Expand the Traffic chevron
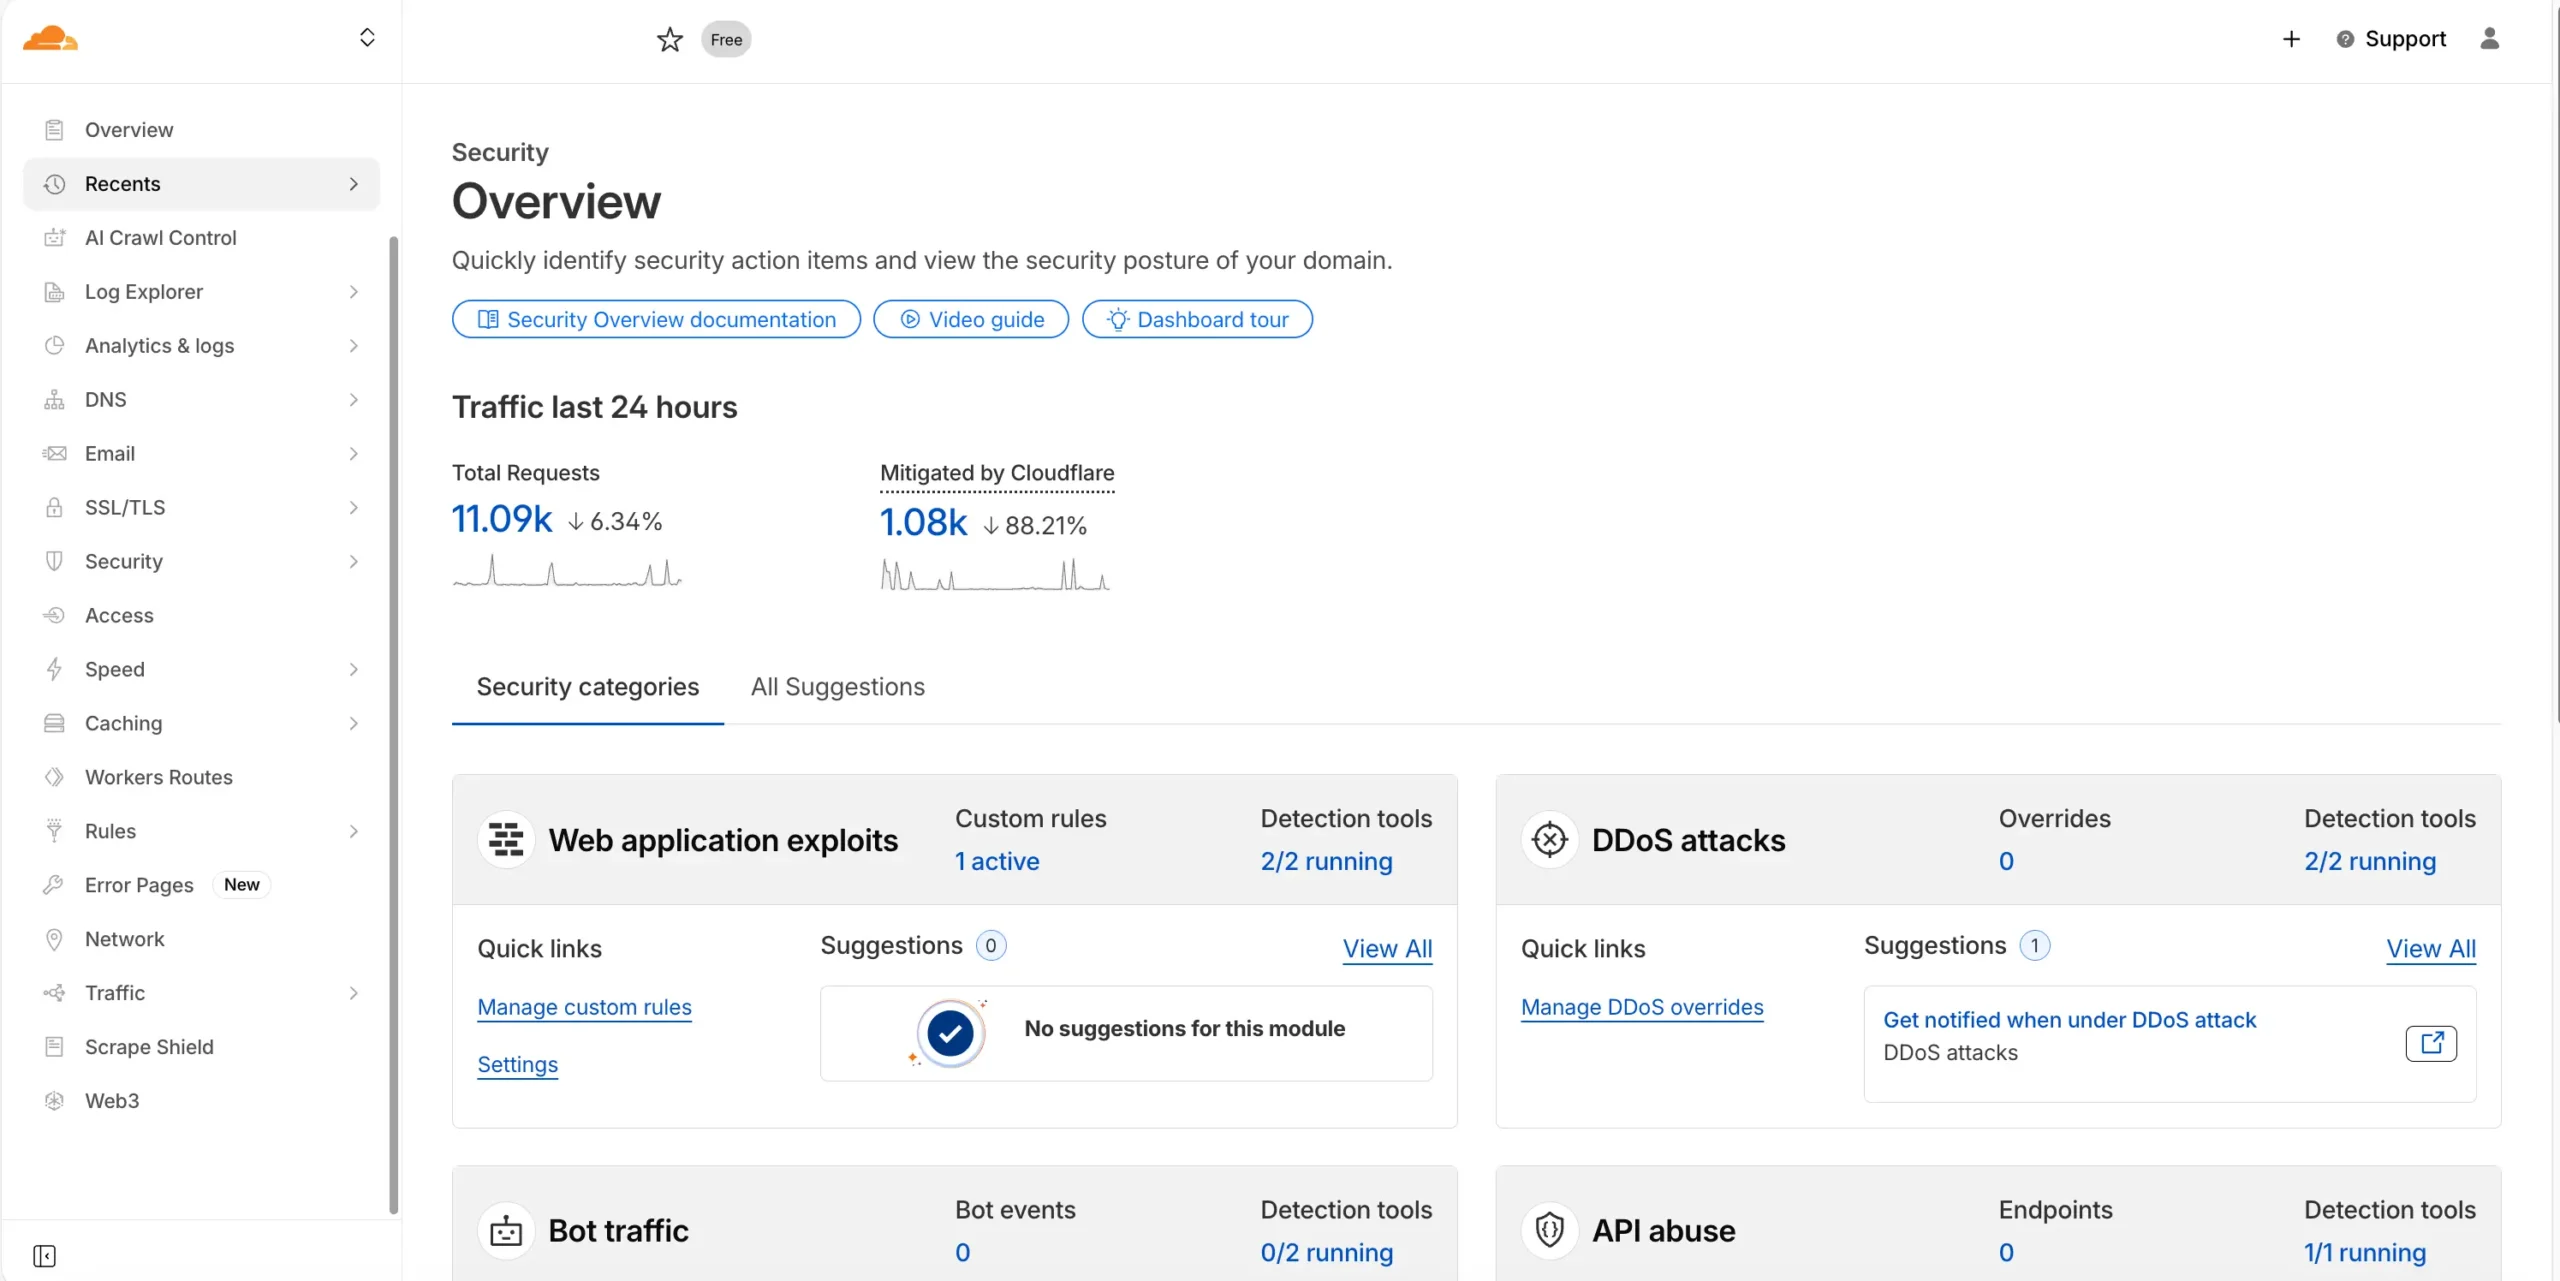This screenshot has height=1281, width=2560. (353, 994)
